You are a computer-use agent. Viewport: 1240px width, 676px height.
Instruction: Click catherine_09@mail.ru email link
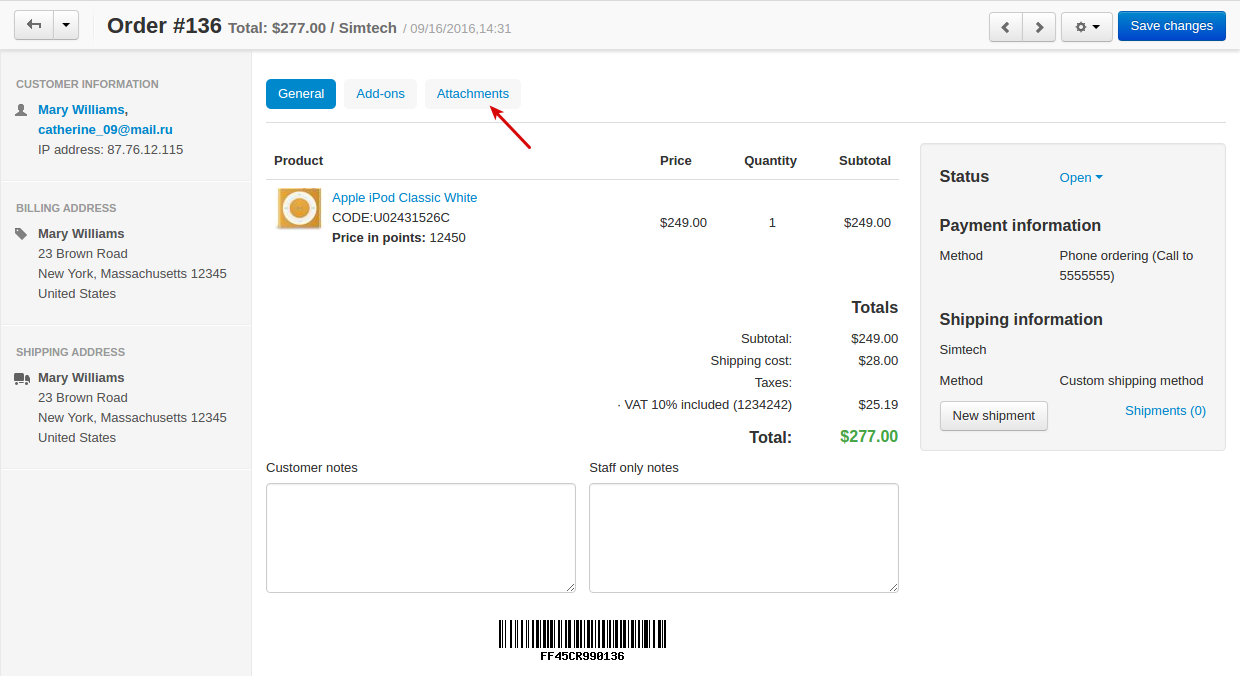coord(105,130)
